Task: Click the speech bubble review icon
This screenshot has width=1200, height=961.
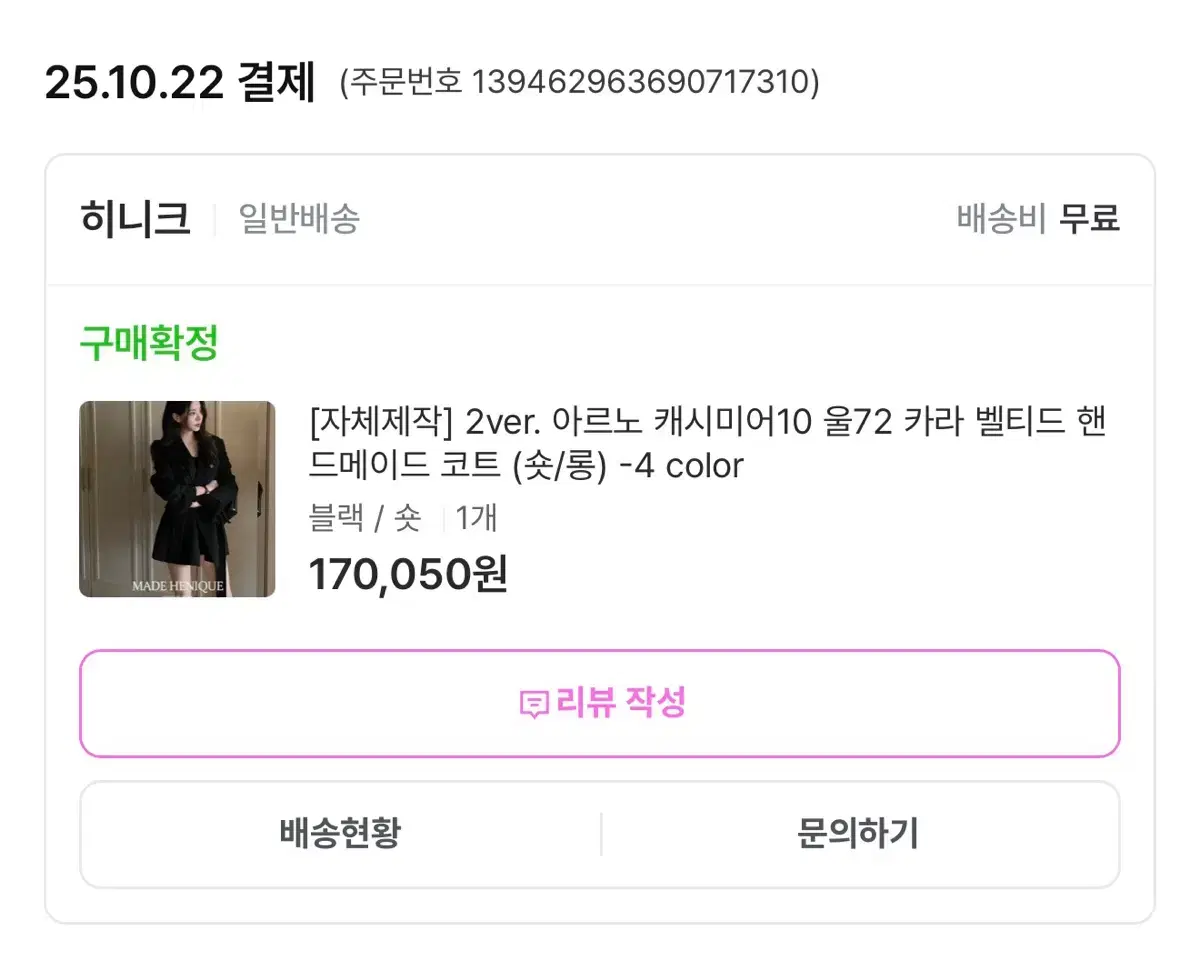Action: coord(535,702)
